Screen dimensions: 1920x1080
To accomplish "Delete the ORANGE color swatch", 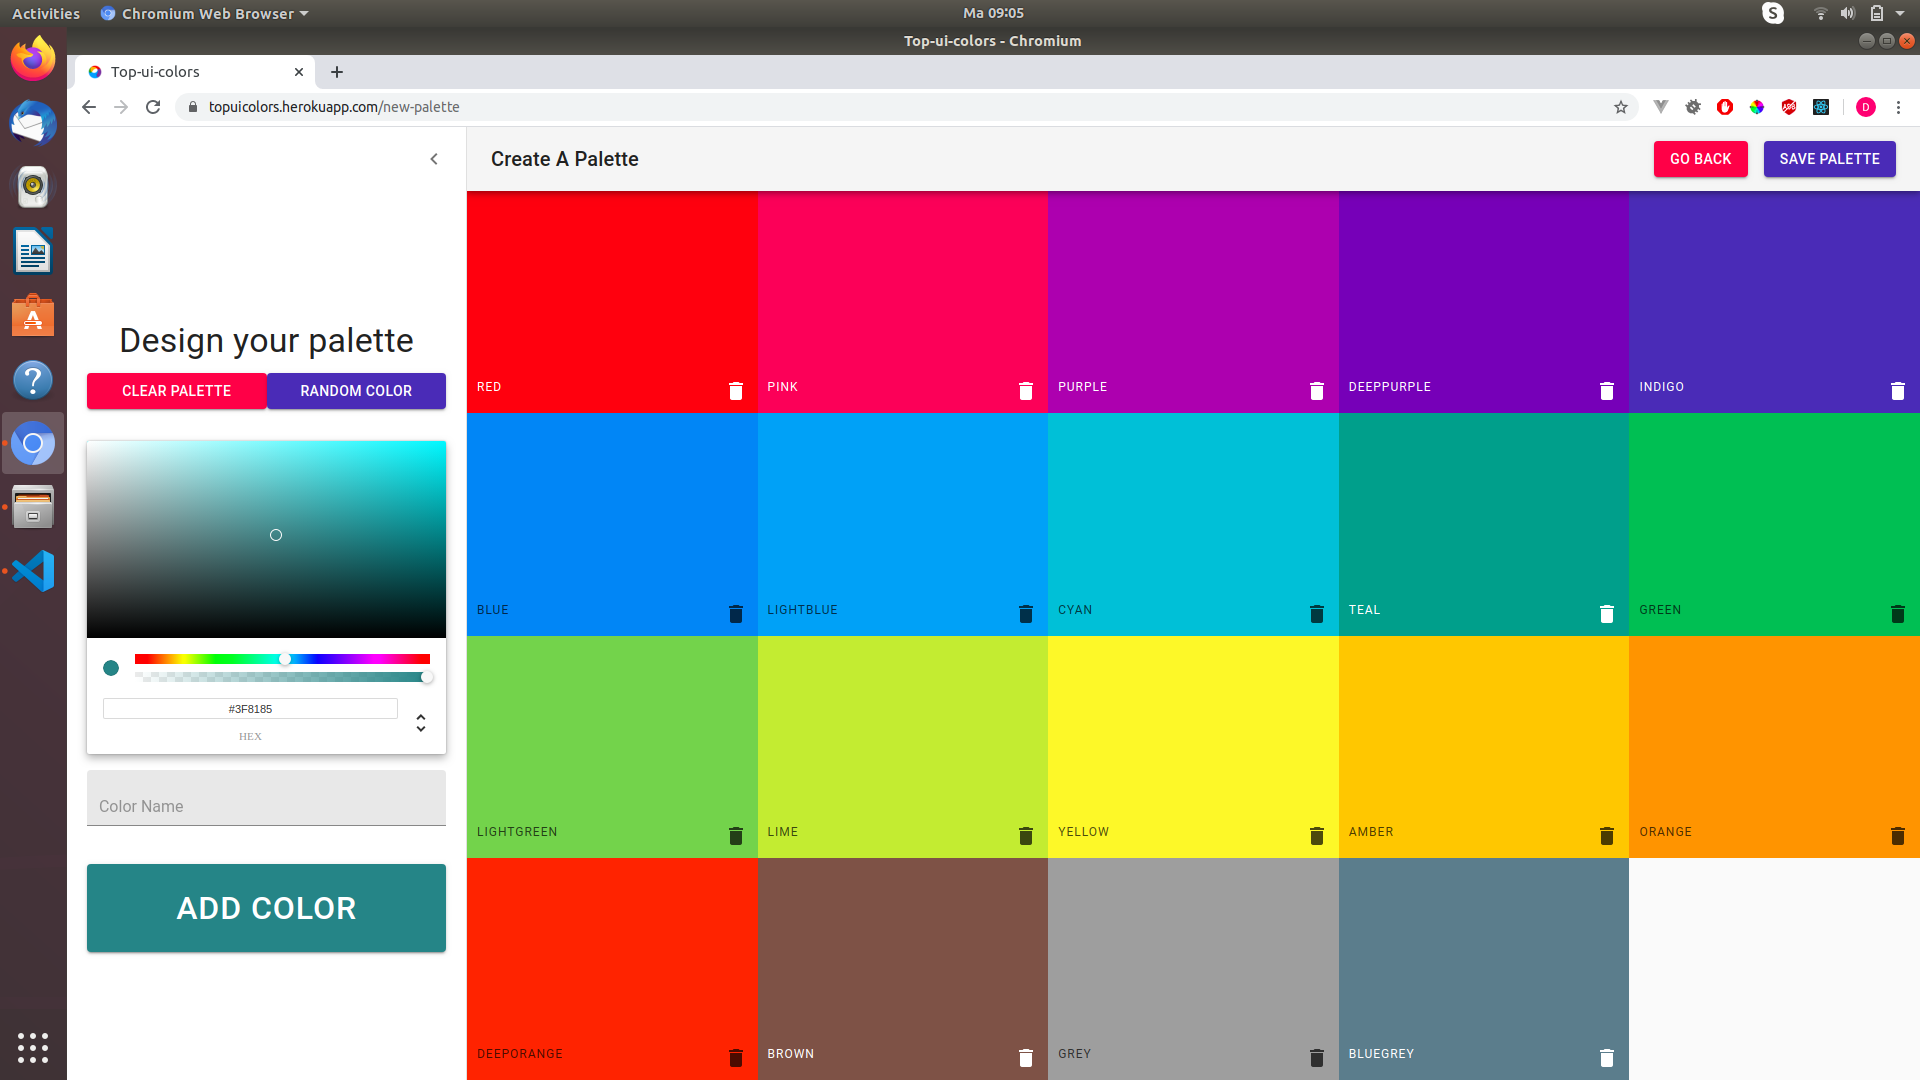I will [x=1897, y=836].
